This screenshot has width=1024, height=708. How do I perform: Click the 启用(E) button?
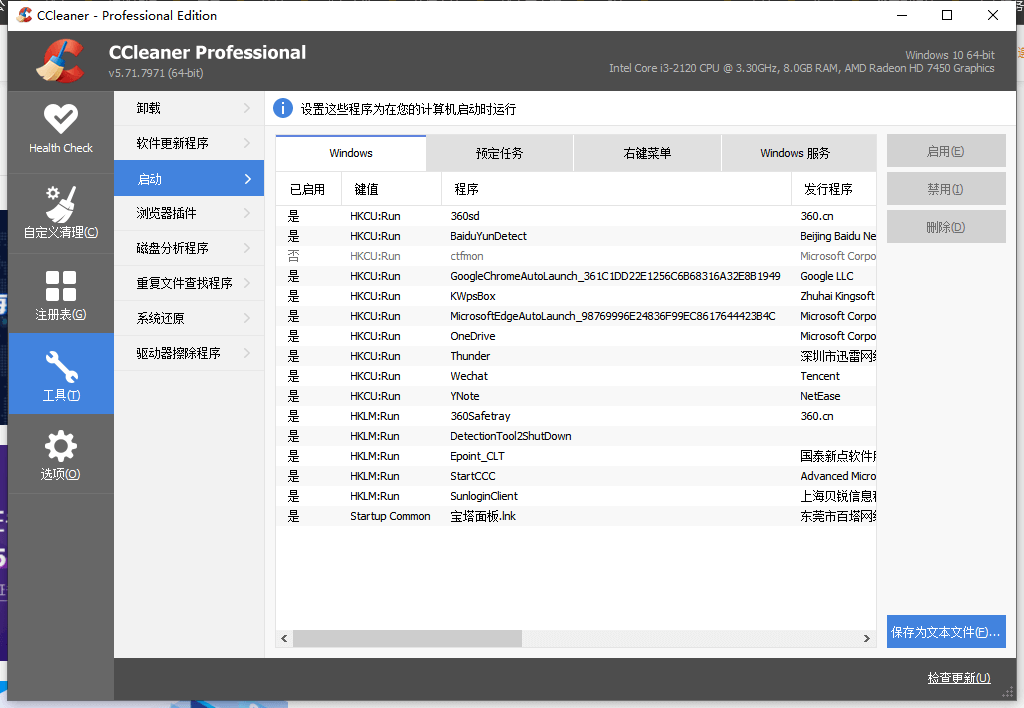[945, 150]
